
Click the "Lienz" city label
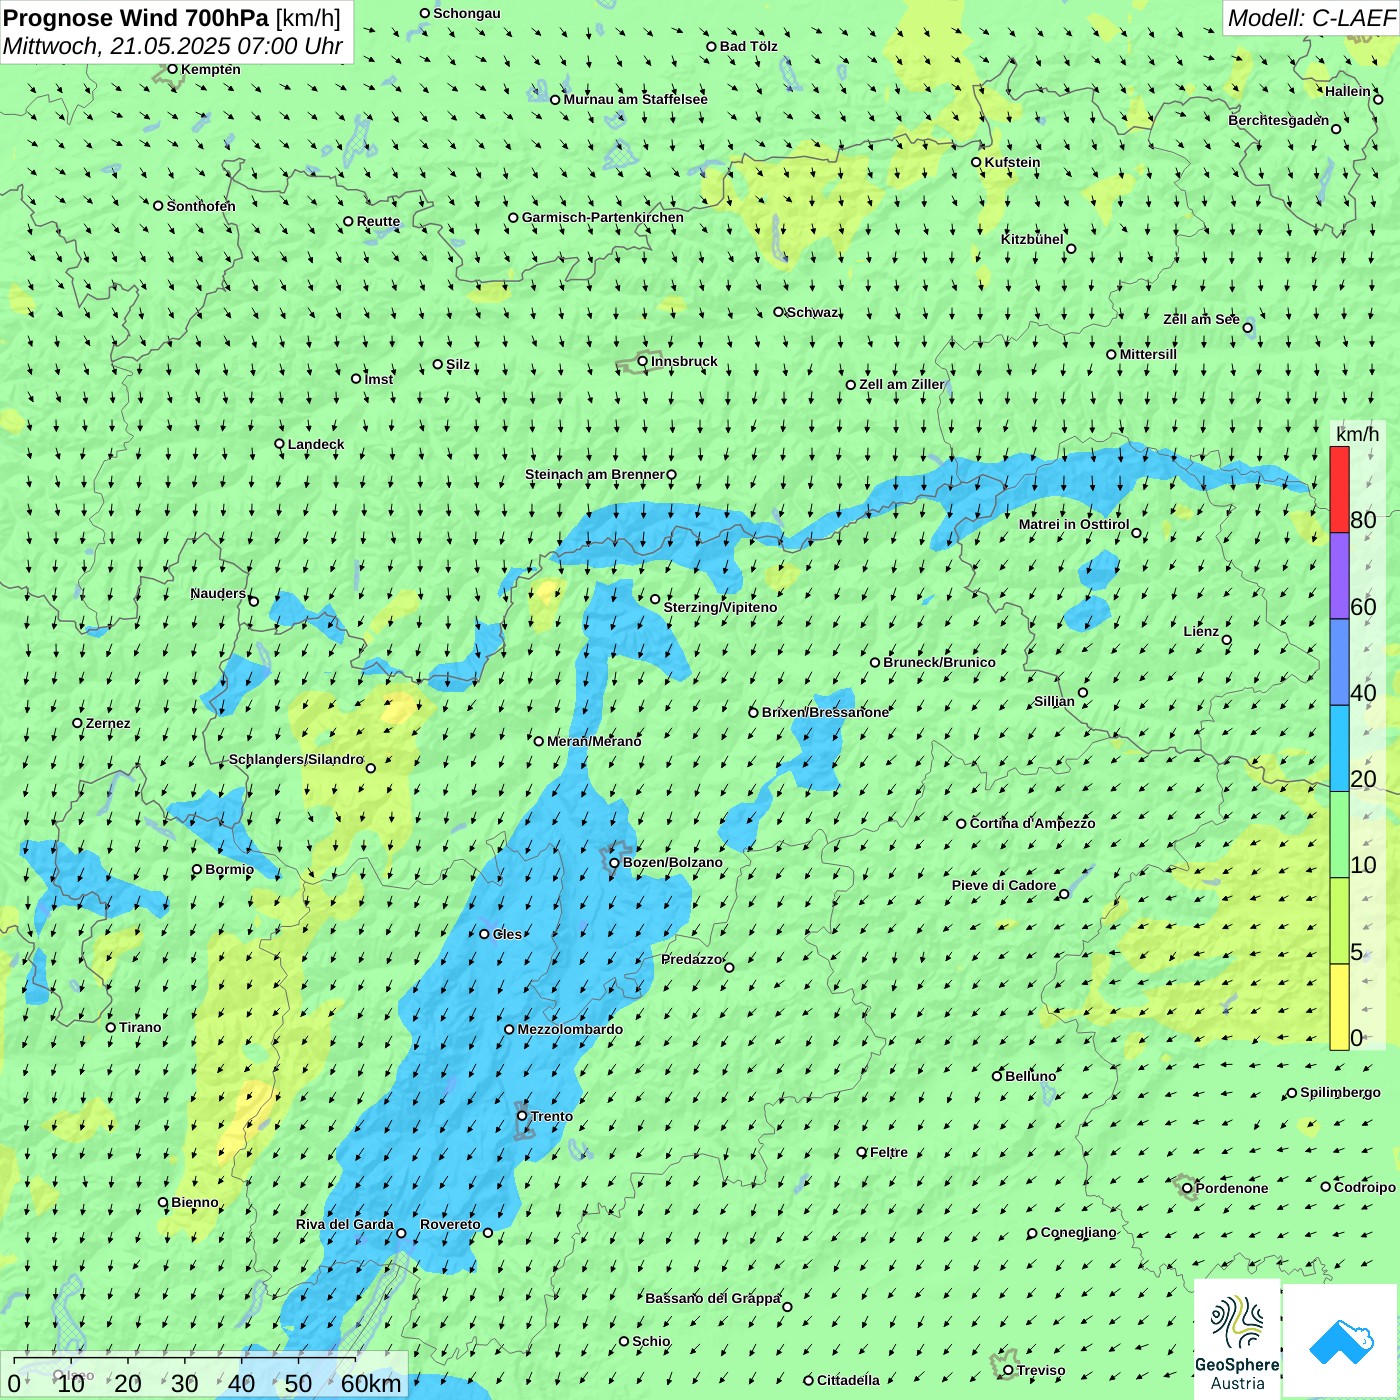1201,631
